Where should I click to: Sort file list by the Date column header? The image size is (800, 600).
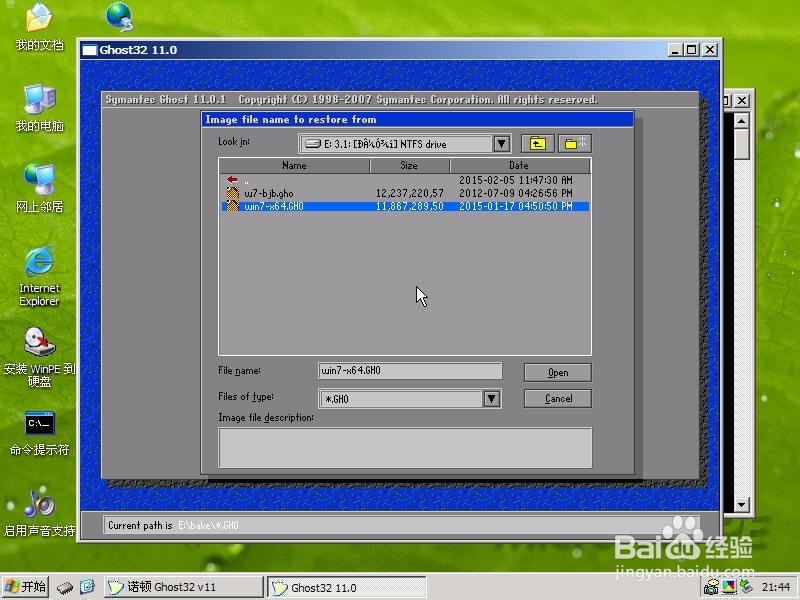click(519, 165)
